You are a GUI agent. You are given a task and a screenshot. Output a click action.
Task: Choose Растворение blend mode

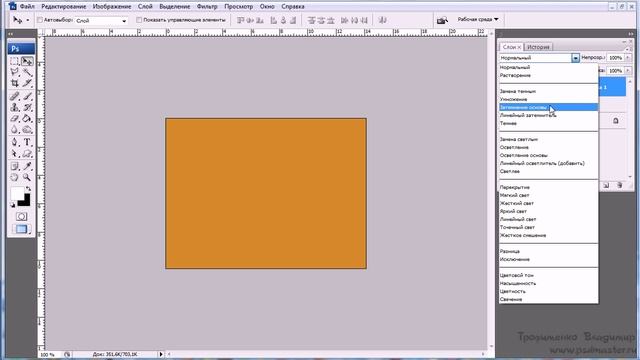tap(548, 76)
